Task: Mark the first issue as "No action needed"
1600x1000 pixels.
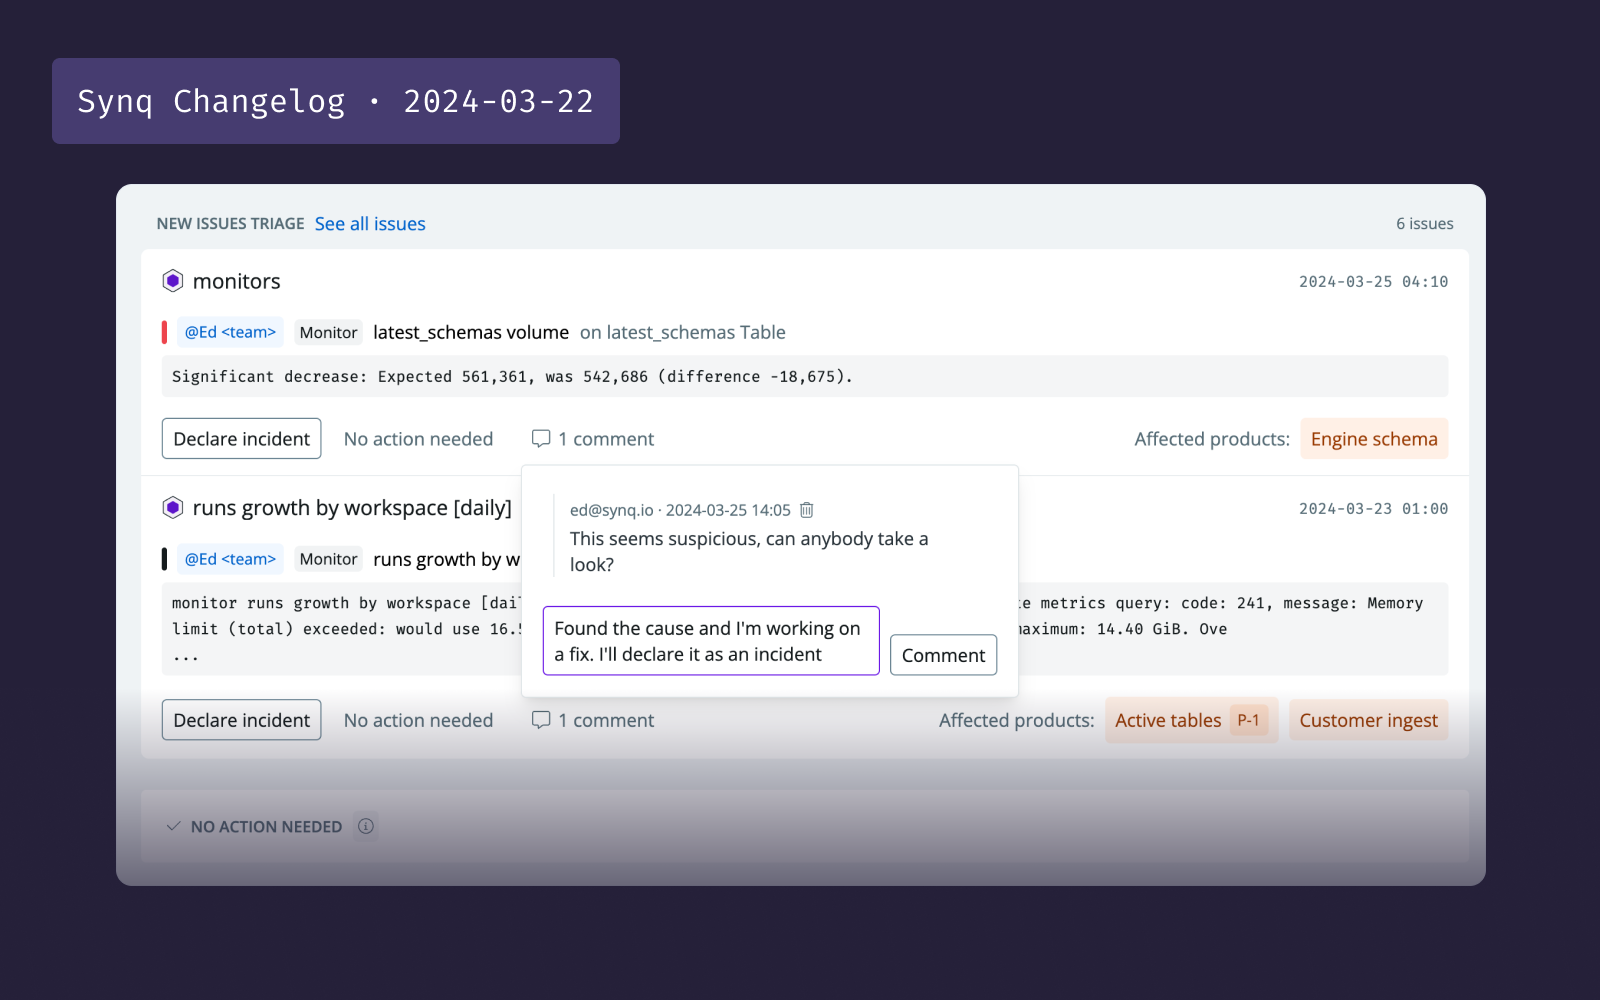Action: [x=418, y=438]
